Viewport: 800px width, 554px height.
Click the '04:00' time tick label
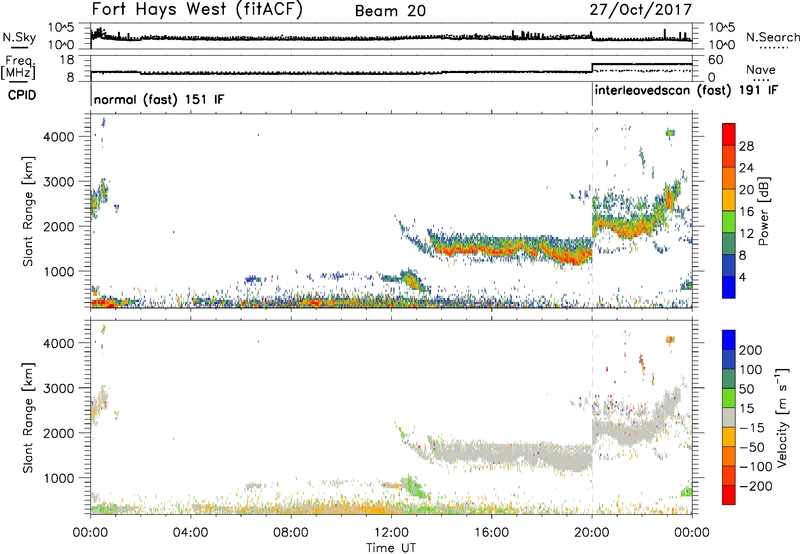[x=191, y=533]
